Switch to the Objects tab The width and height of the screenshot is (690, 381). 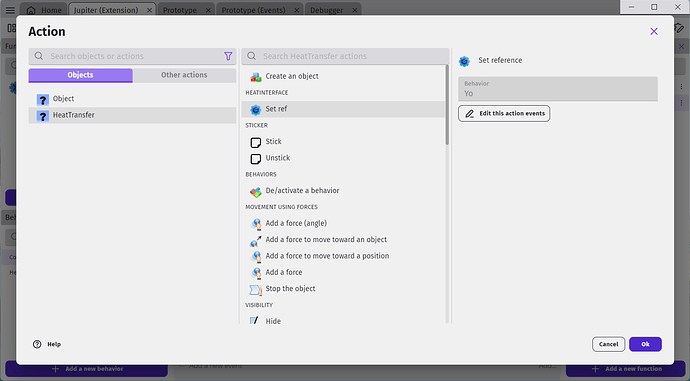[x=81, y=75]
